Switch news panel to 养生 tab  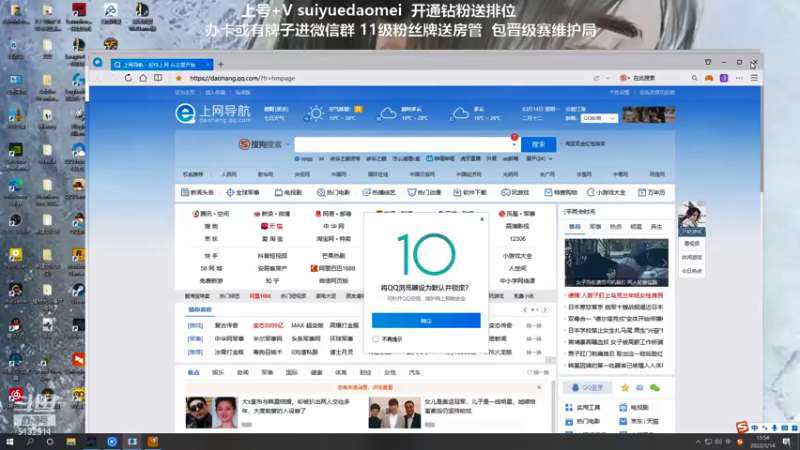657,227
